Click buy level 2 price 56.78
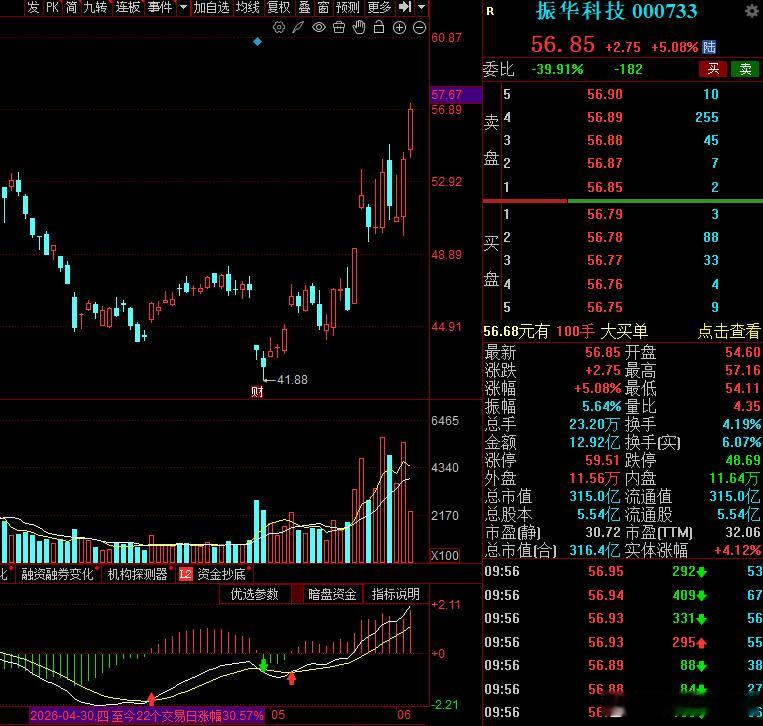 click(604, 237)
